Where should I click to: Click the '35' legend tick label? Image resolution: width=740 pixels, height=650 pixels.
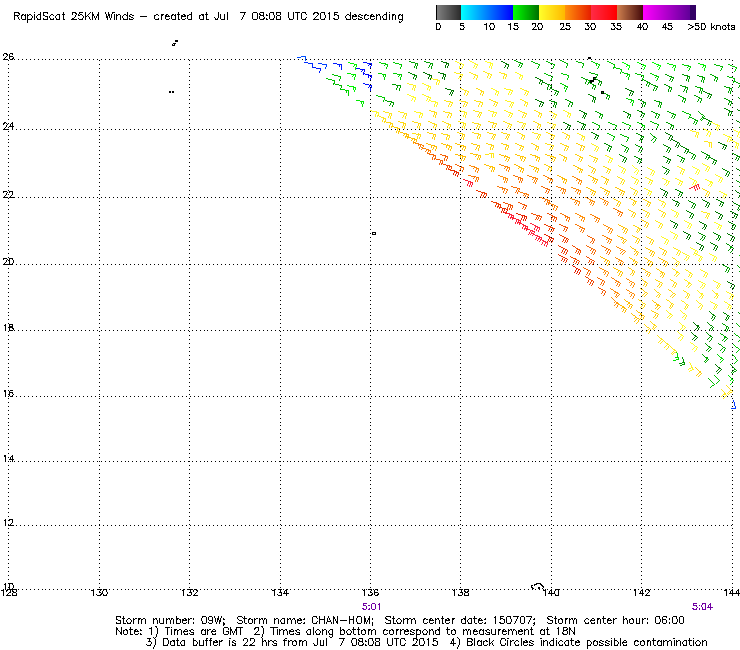click(616, 27)
